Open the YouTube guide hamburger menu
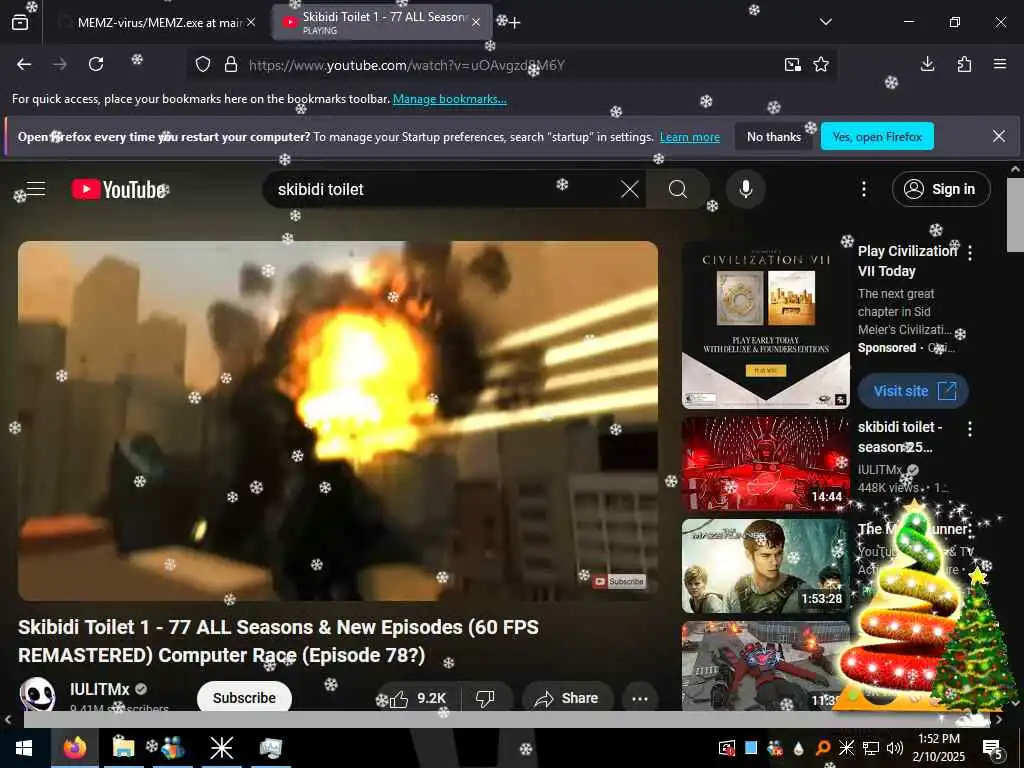 pos(35,189)
